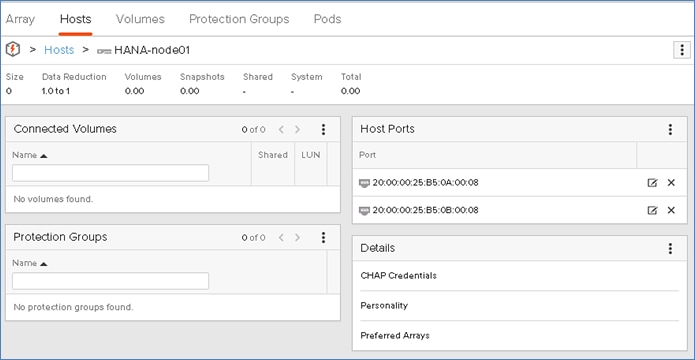Focus the Connected Volumes name filter field
This screenshot has width=695, height=360.
(x=110, y=173)
